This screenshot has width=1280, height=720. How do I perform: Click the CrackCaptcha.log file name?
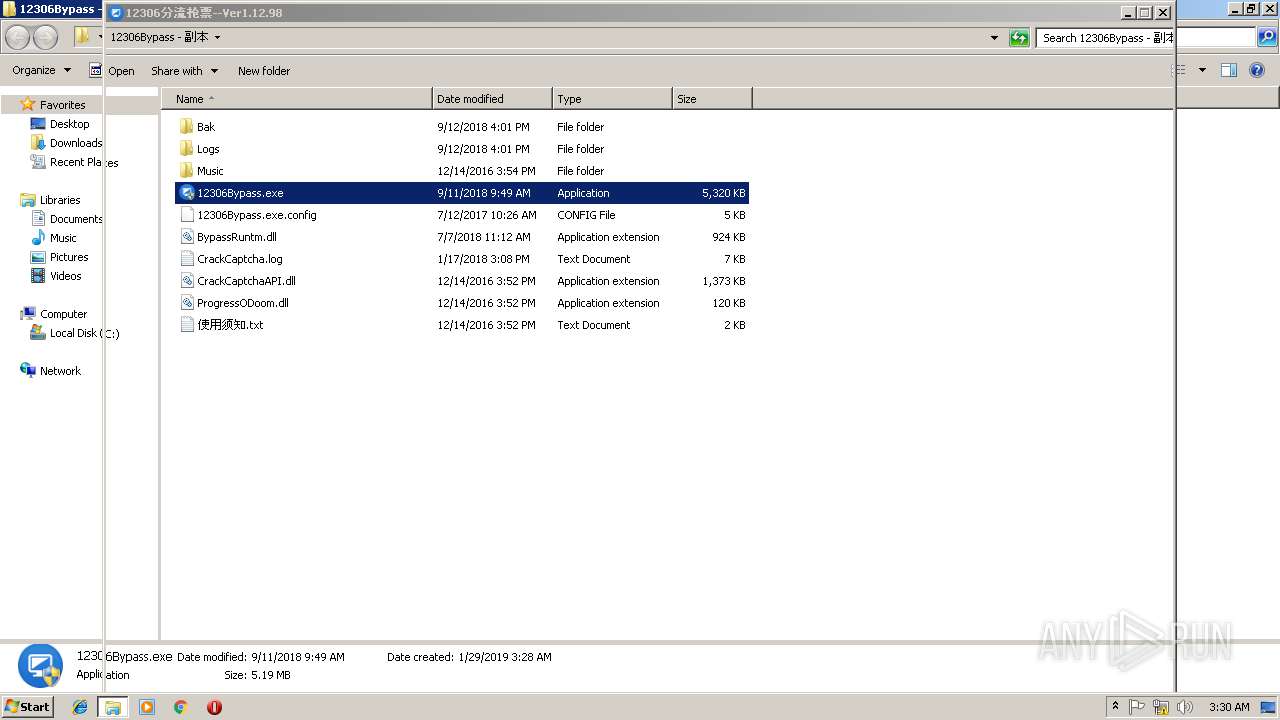[240, 259]
